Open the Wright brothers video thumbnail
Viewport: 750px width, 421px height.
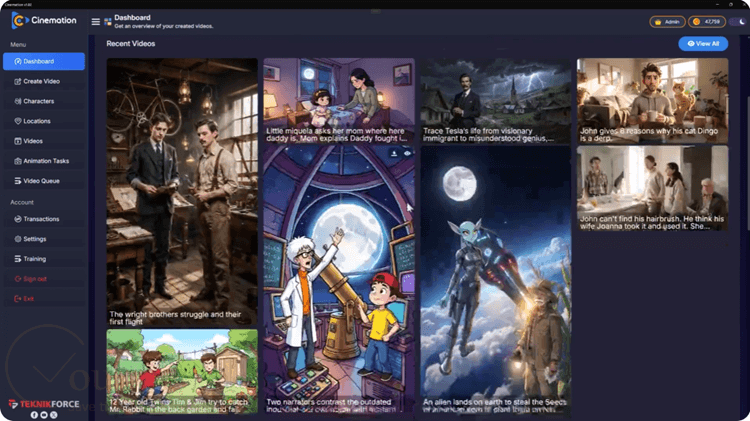pyautogui.click(x=182, y=192)
